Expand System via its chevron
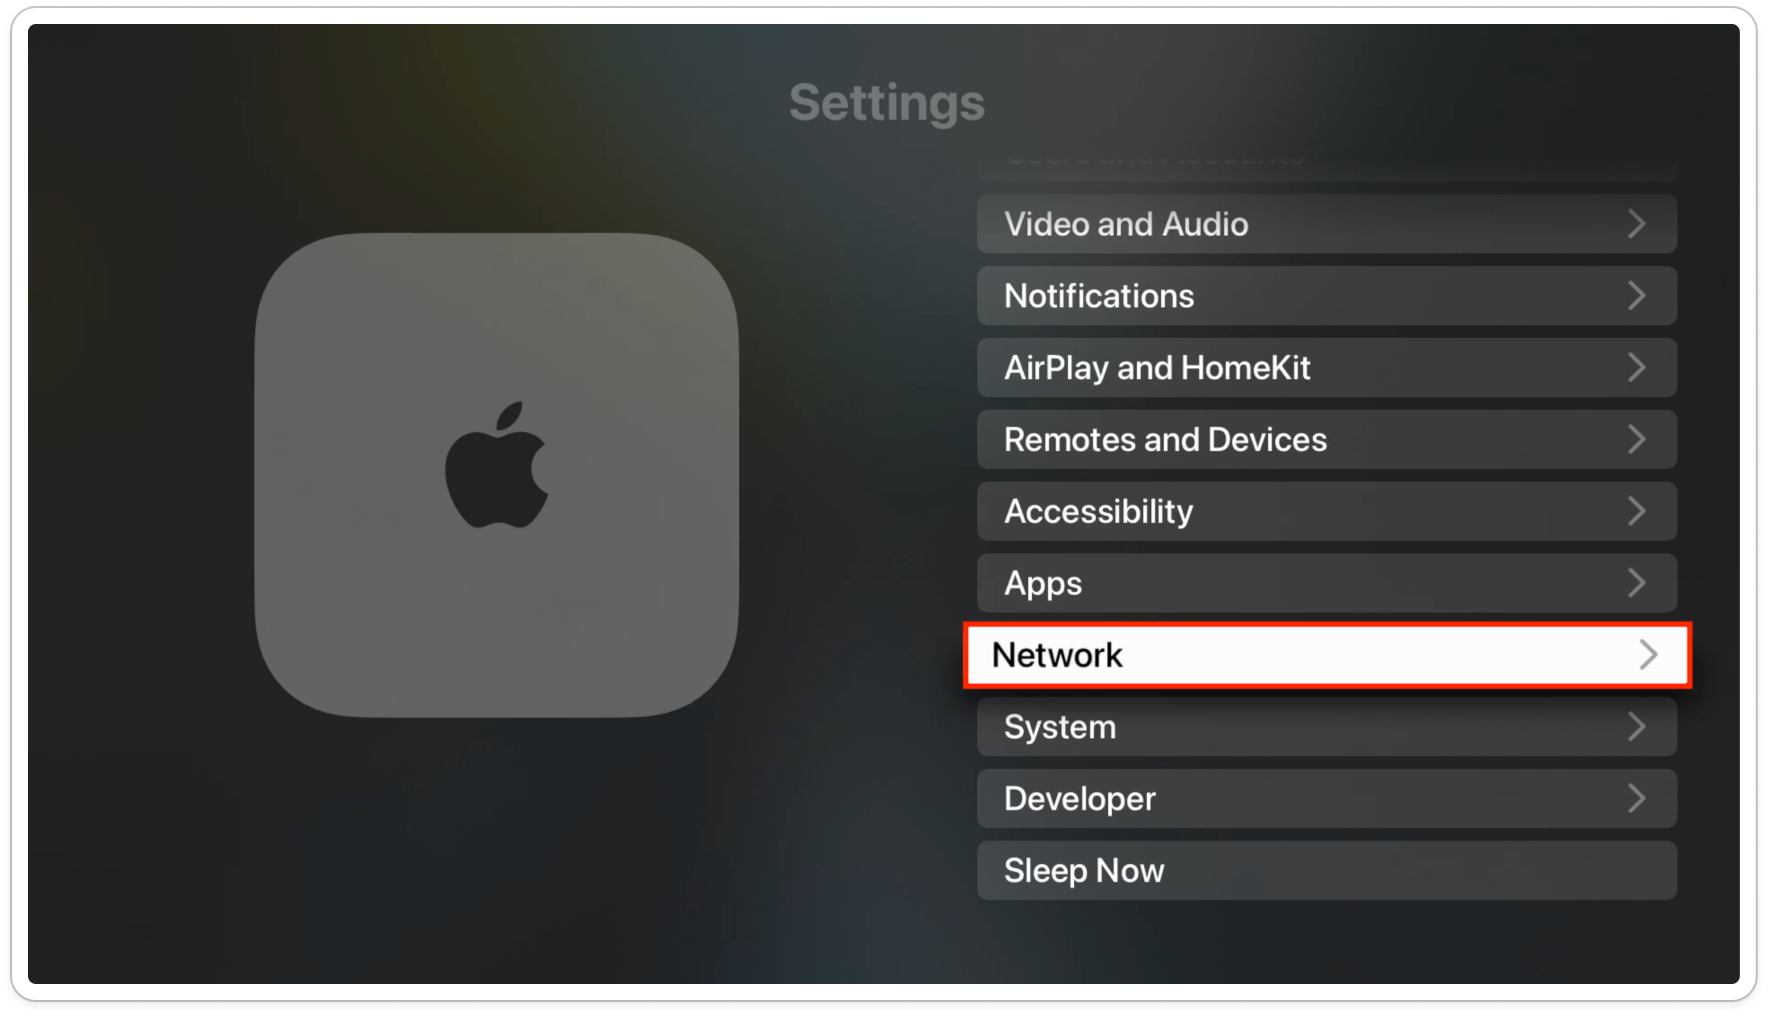 point(1636,727)
